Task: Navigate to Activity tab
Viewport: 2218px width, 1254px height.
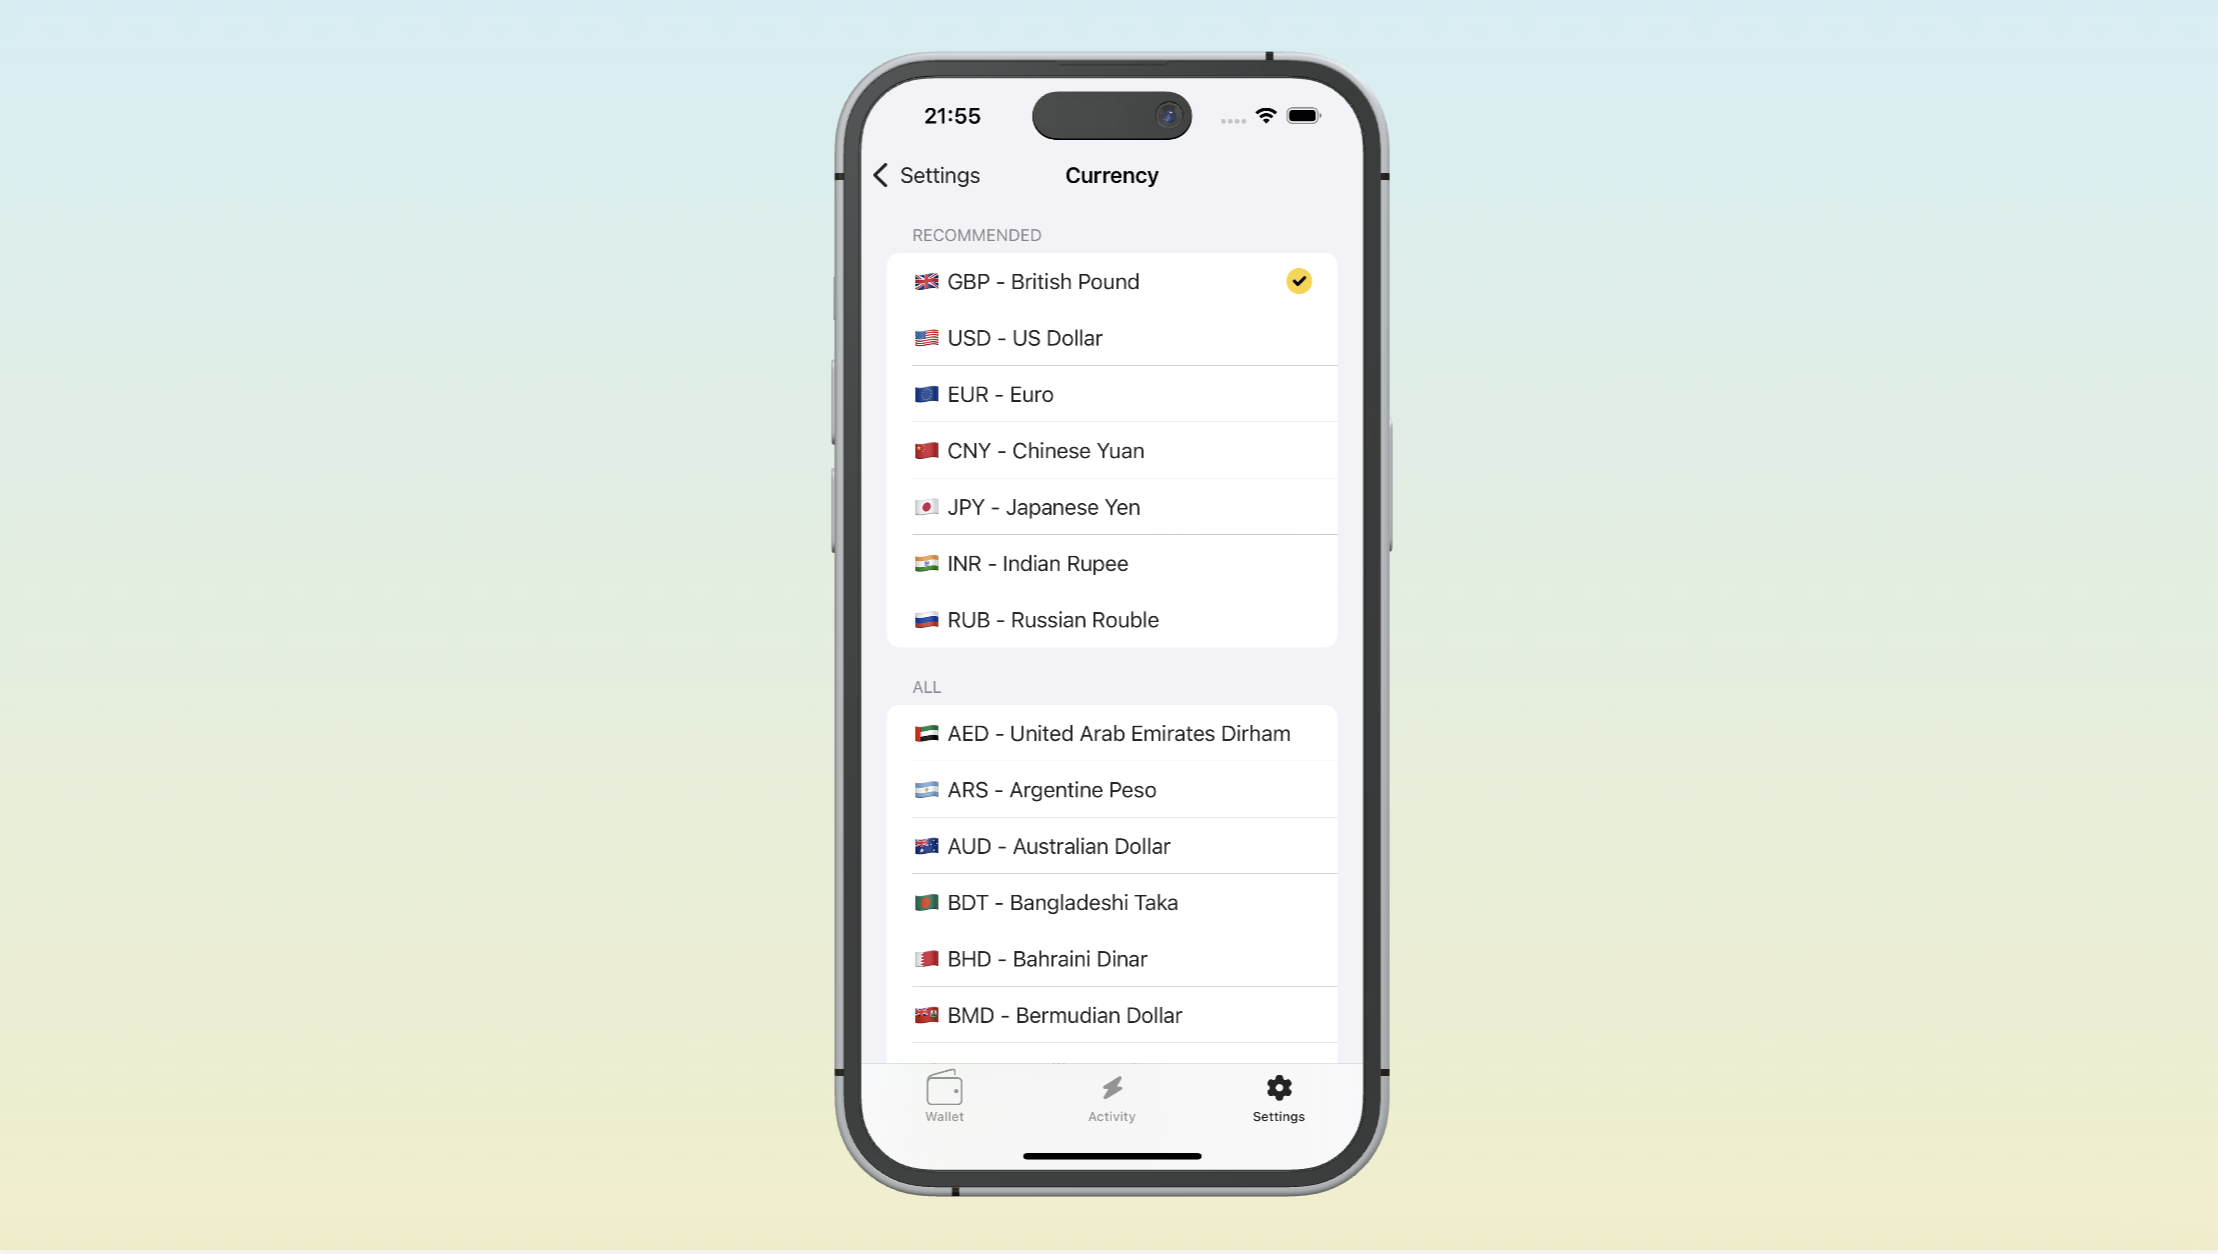Action: tap(1112, 1097)
